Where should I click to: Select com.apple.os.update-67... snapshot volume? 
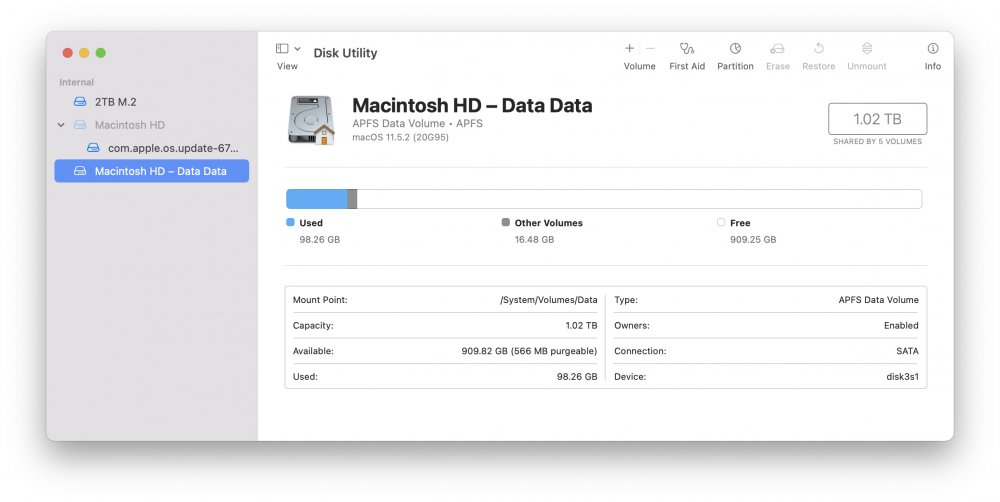click(152, 148)
